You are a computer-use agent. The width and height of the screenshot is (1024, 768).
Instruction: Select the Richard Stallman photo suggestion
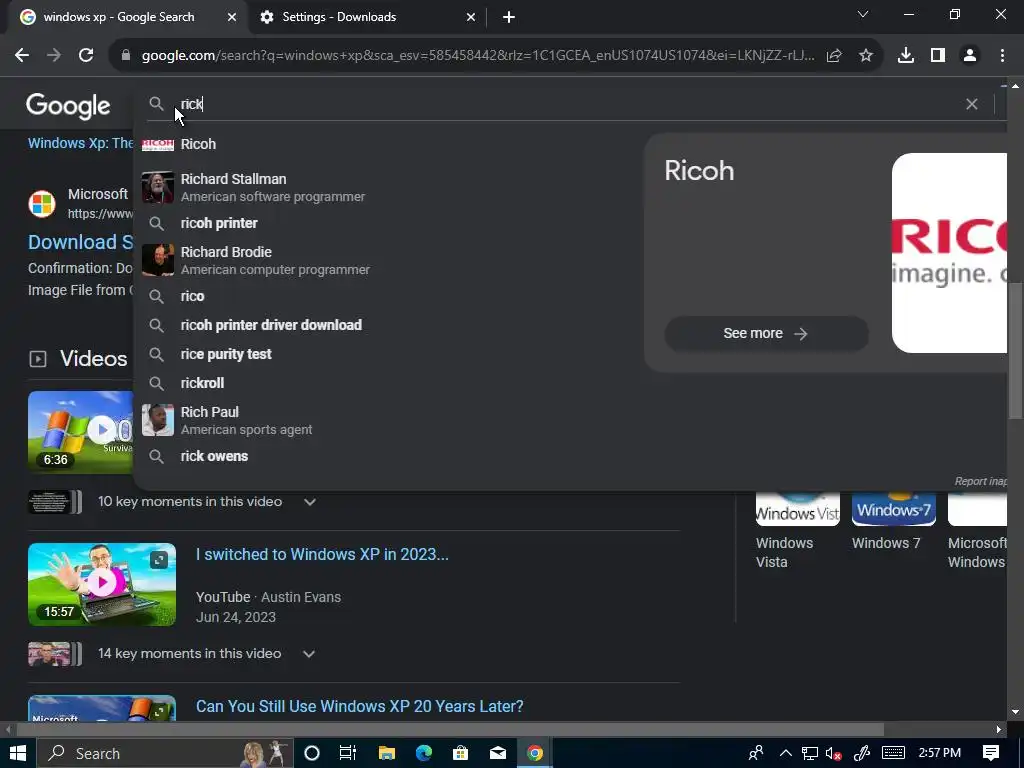point(158,187)
